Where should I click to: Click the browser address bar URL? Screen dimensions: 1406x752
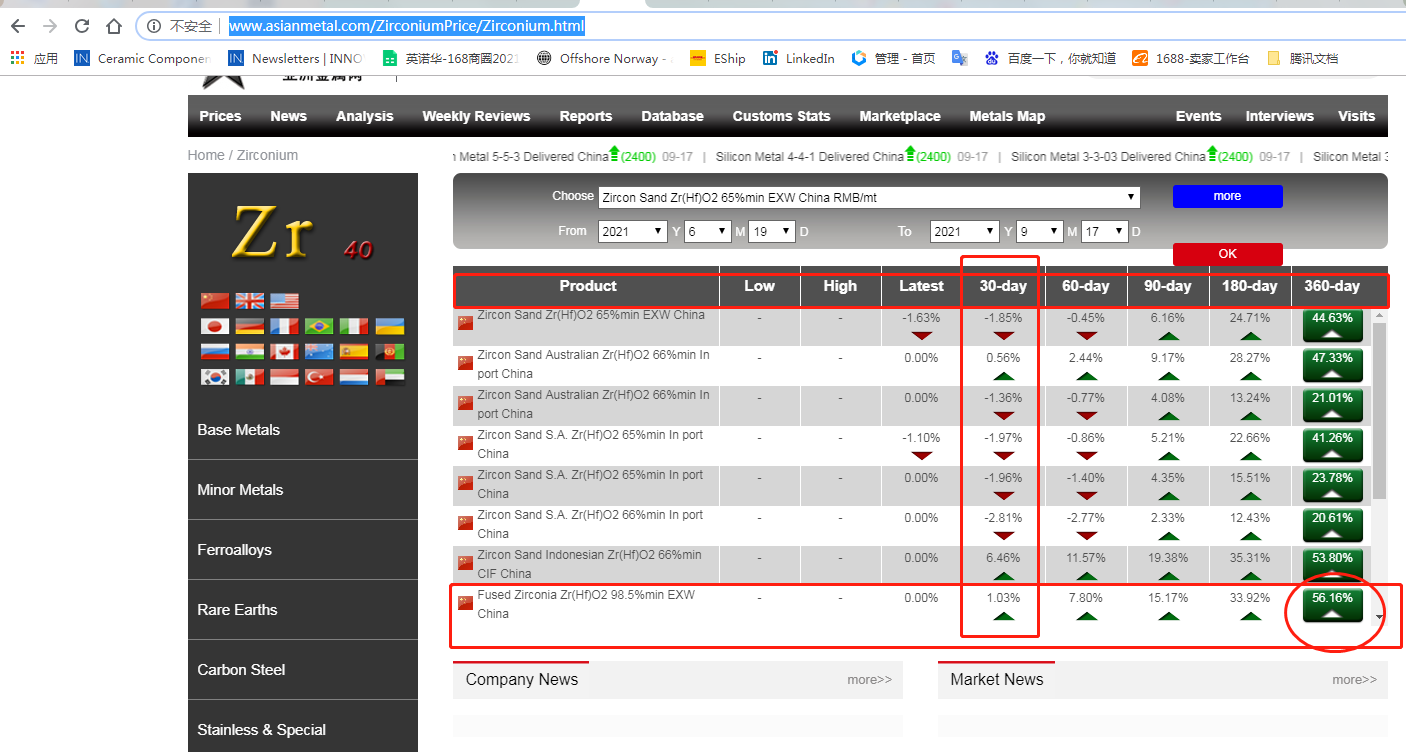406,26
